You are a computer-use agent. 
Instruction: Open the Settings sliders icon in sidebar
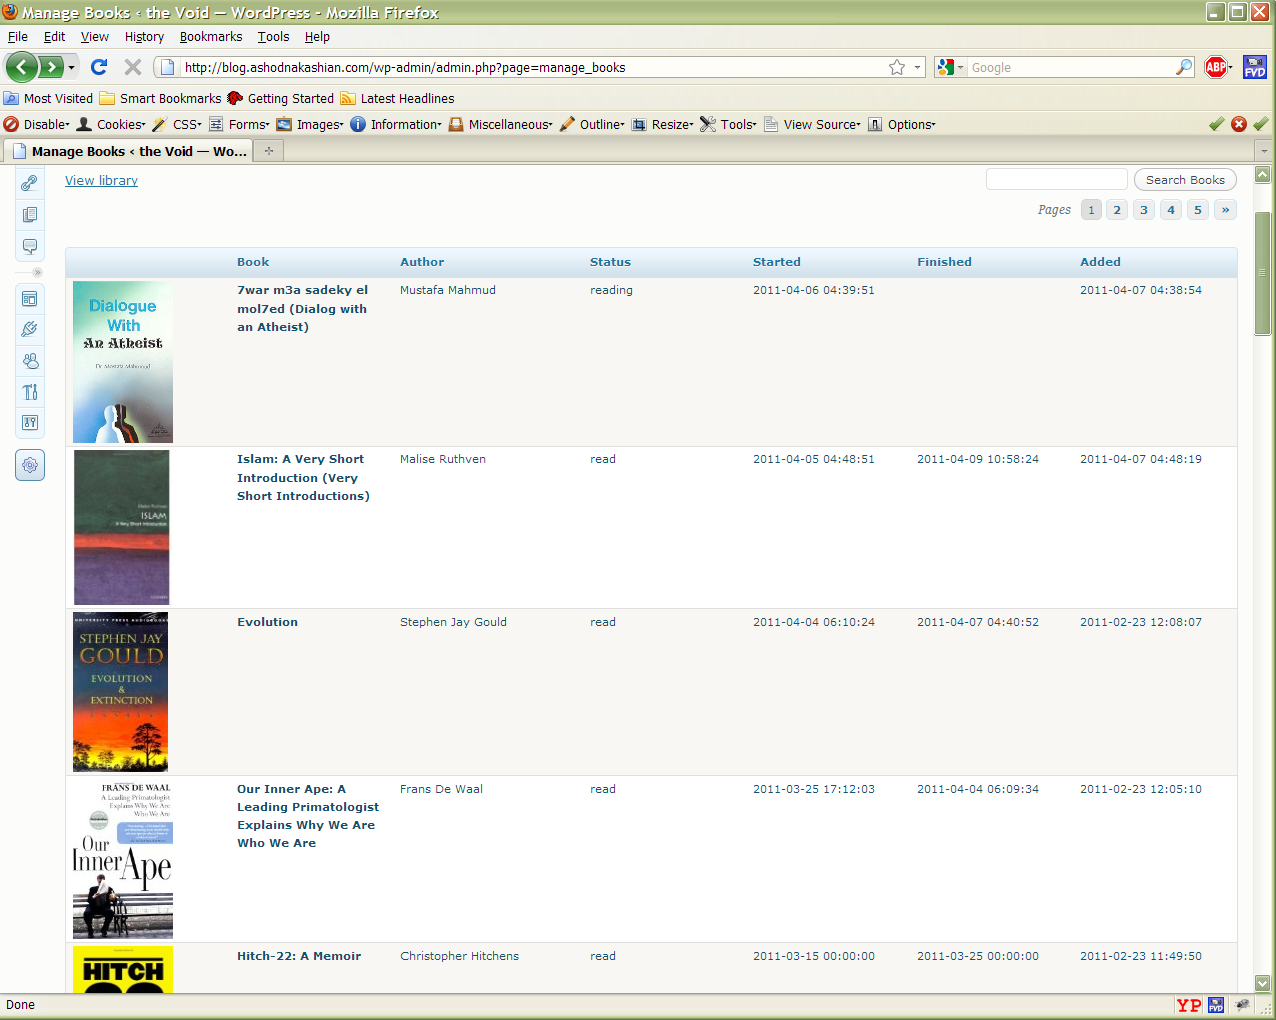click(x=30, y=423)
